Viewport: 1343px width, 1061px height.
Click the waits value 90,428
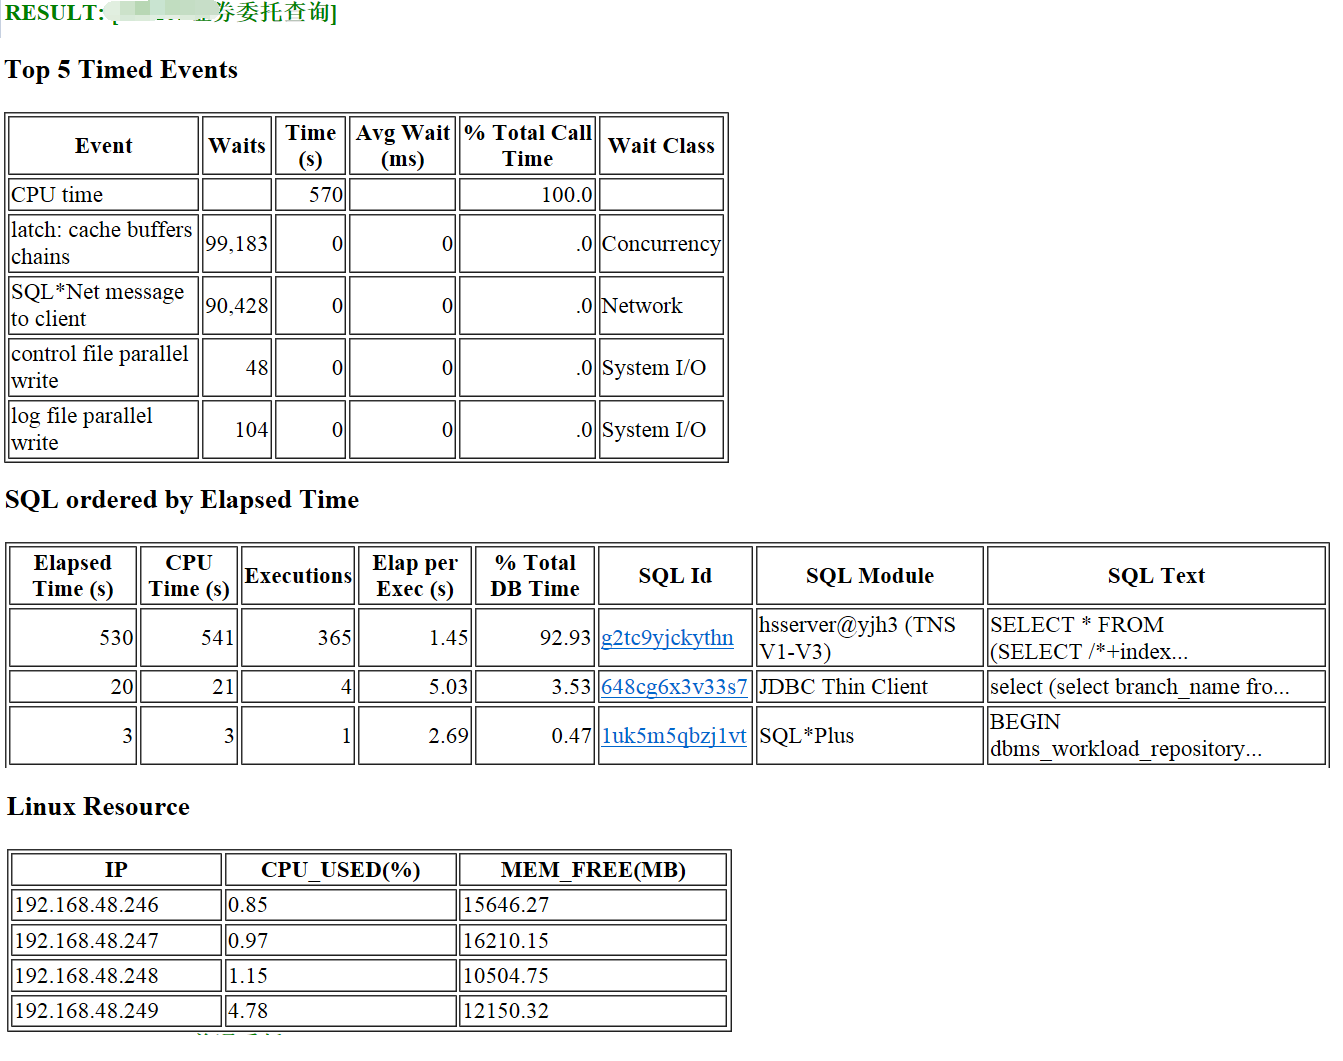(x=237, y=305)
